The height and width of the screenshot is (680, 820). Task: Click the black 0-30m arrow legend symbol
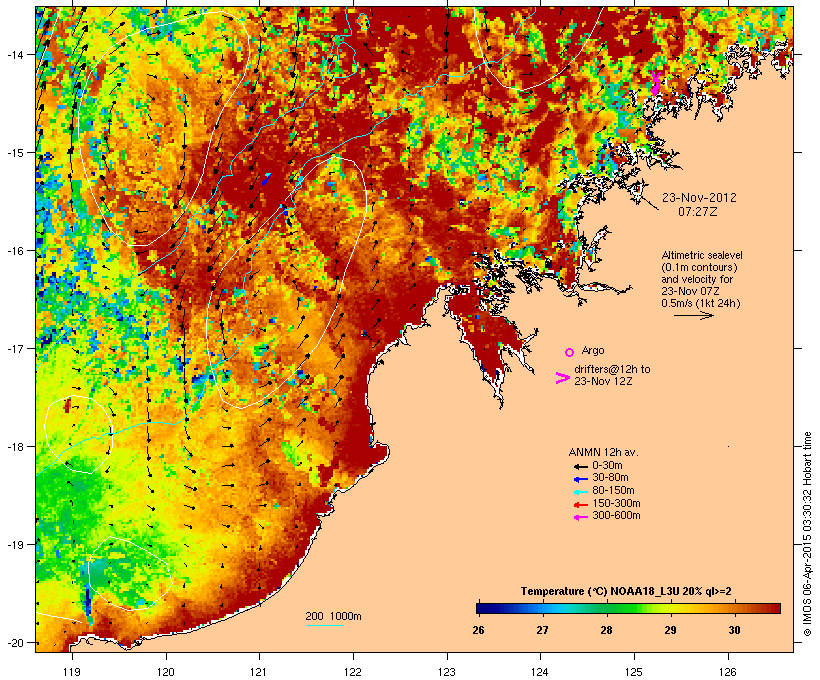(580, 466)
